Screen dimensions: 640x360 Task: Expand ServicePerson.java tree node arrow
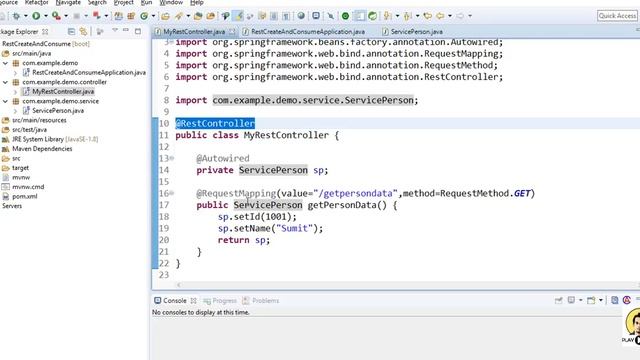15,111
